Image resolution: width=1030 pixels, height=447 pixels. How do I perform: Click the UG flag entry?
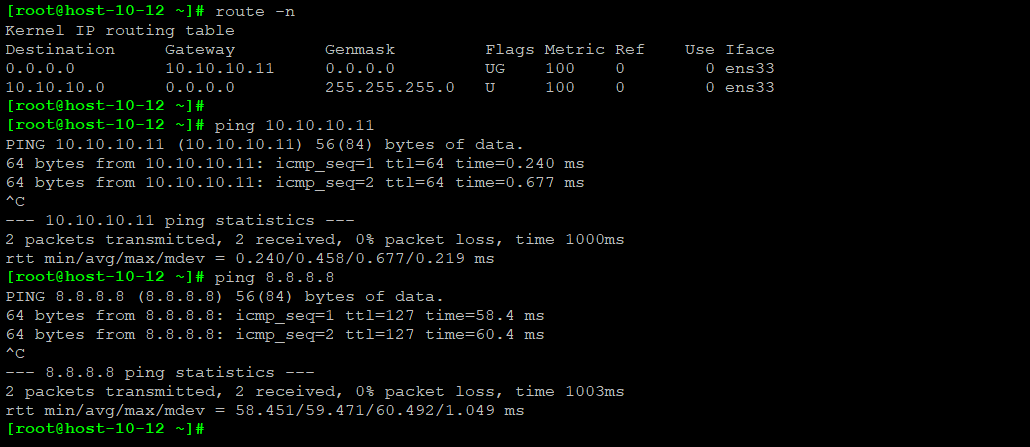pyautogui.click(x=496, y=68)
